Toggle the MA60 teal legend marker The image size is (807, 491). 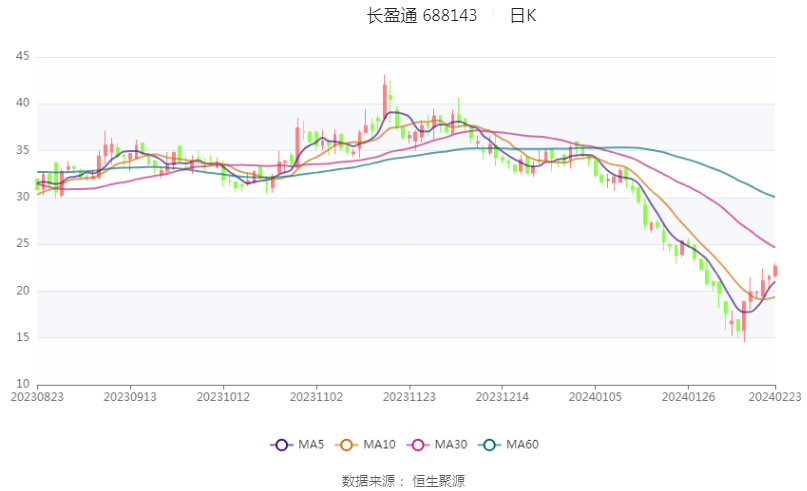pyautogui.click(x=489, y=445)
